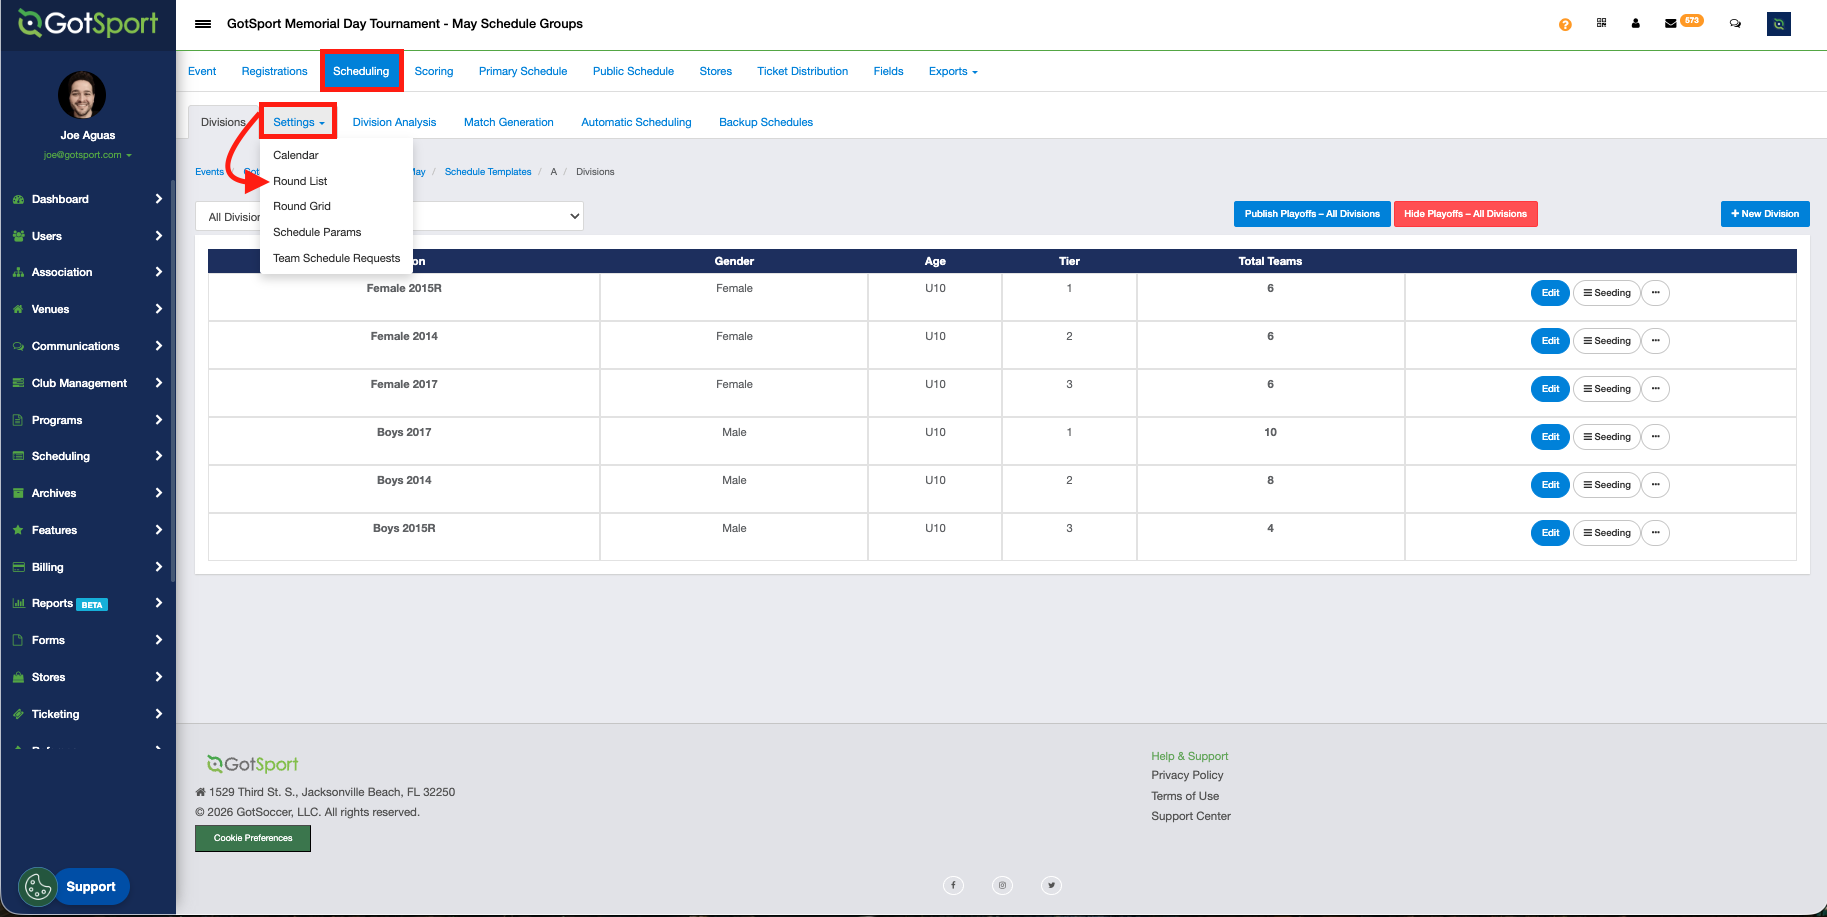
Task: Select Round List from Settings menu
Action: pos(300,181)
